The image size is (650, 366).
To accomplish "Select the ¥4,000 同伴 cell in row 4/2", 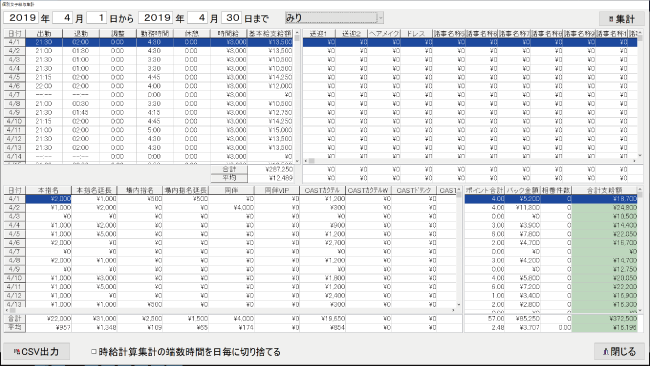I will click(x=231, y=208).
